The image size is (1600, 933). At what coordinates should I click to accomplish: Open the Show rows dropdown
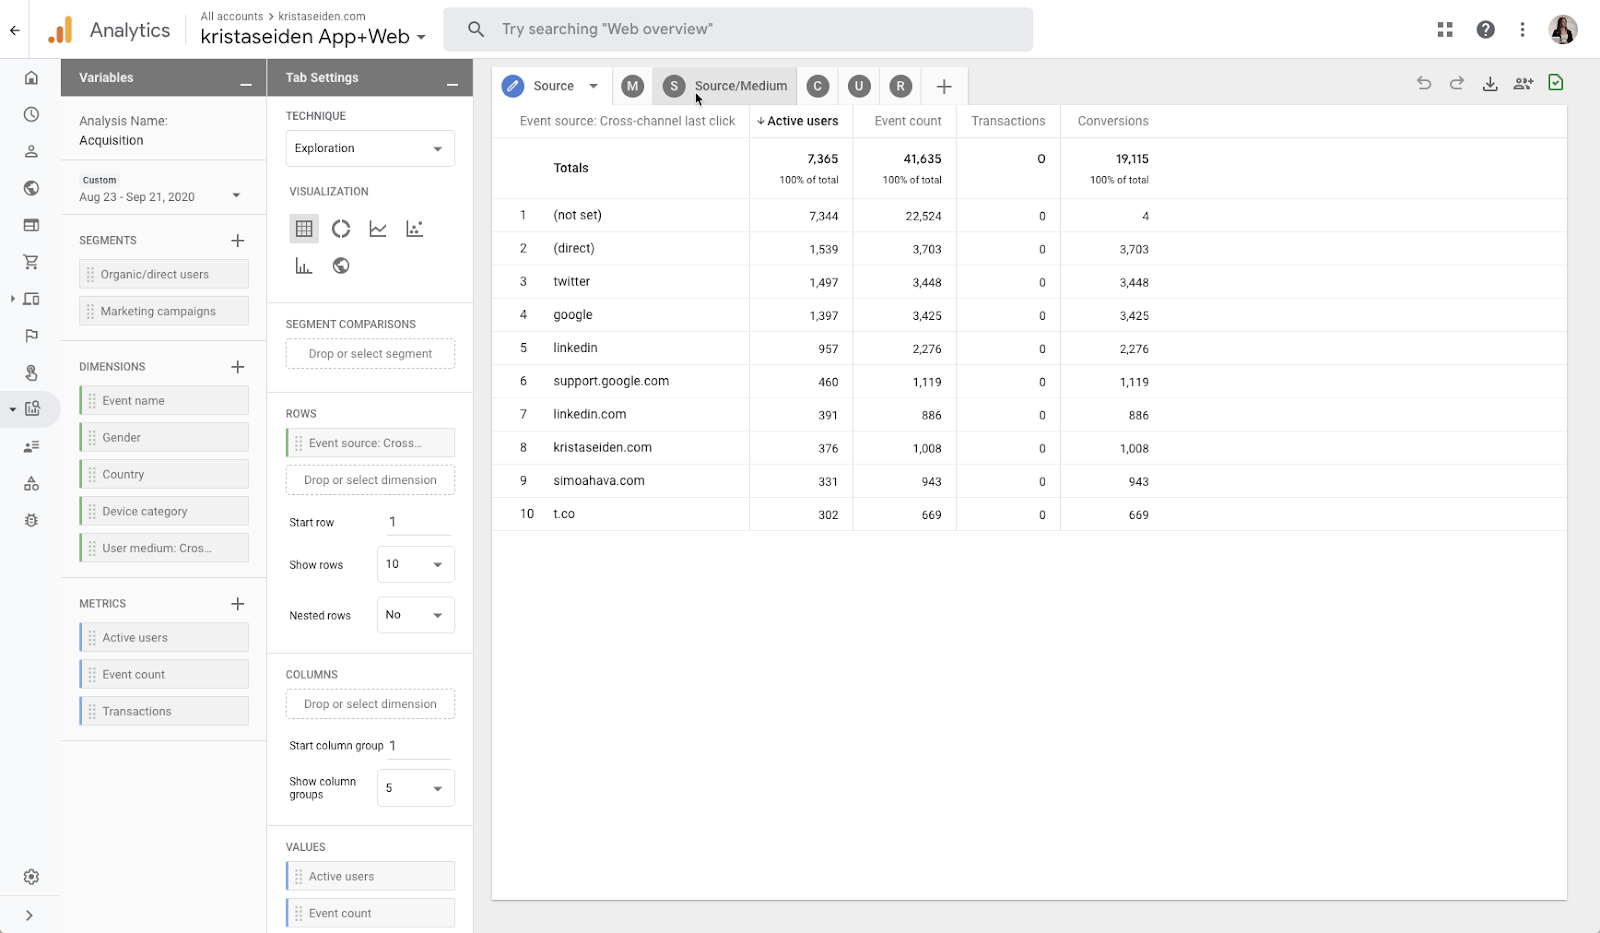416,565
